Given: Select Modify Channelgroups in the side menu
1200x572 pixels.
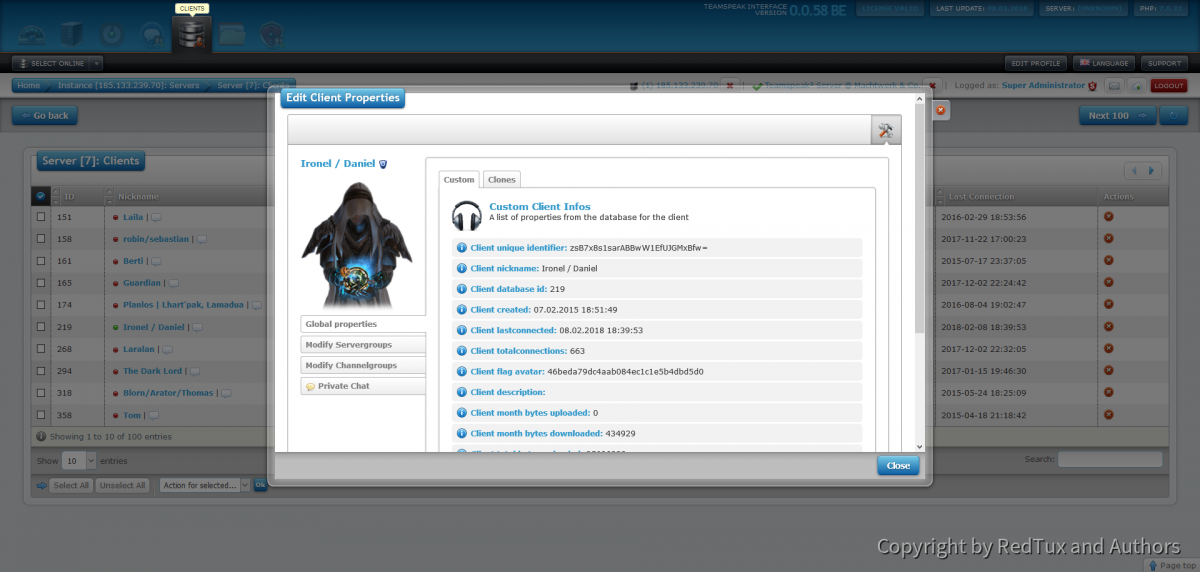Looking at the screenshot, I should pyautogui.click(x=363, y=365).
